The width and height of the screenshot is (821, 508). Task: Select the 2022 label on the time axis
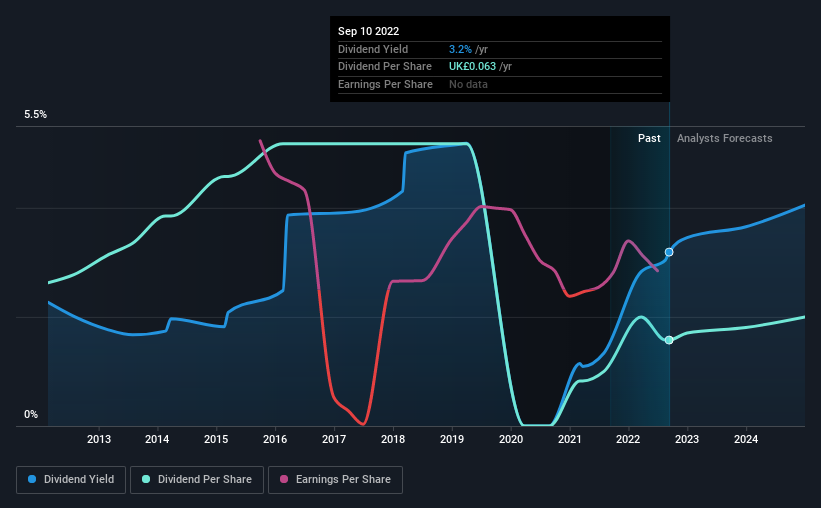coord(628,439)
